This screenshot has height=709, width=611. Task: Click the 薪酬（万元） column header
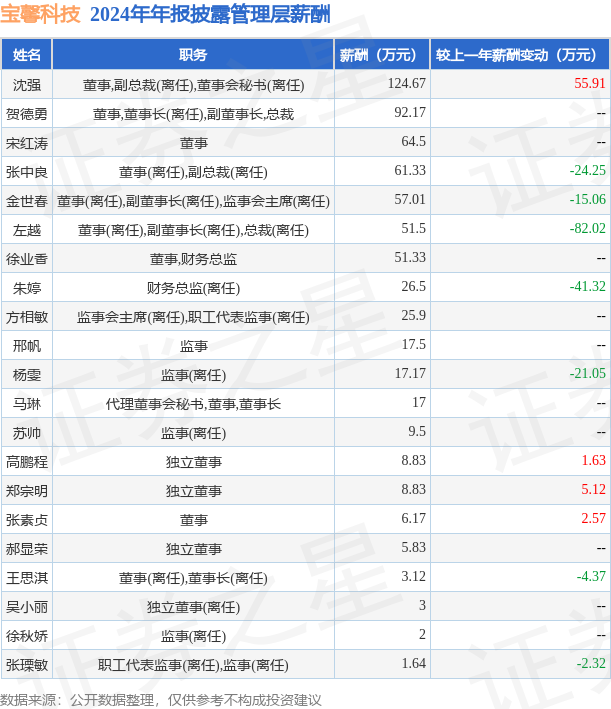[x=382, y=55]
